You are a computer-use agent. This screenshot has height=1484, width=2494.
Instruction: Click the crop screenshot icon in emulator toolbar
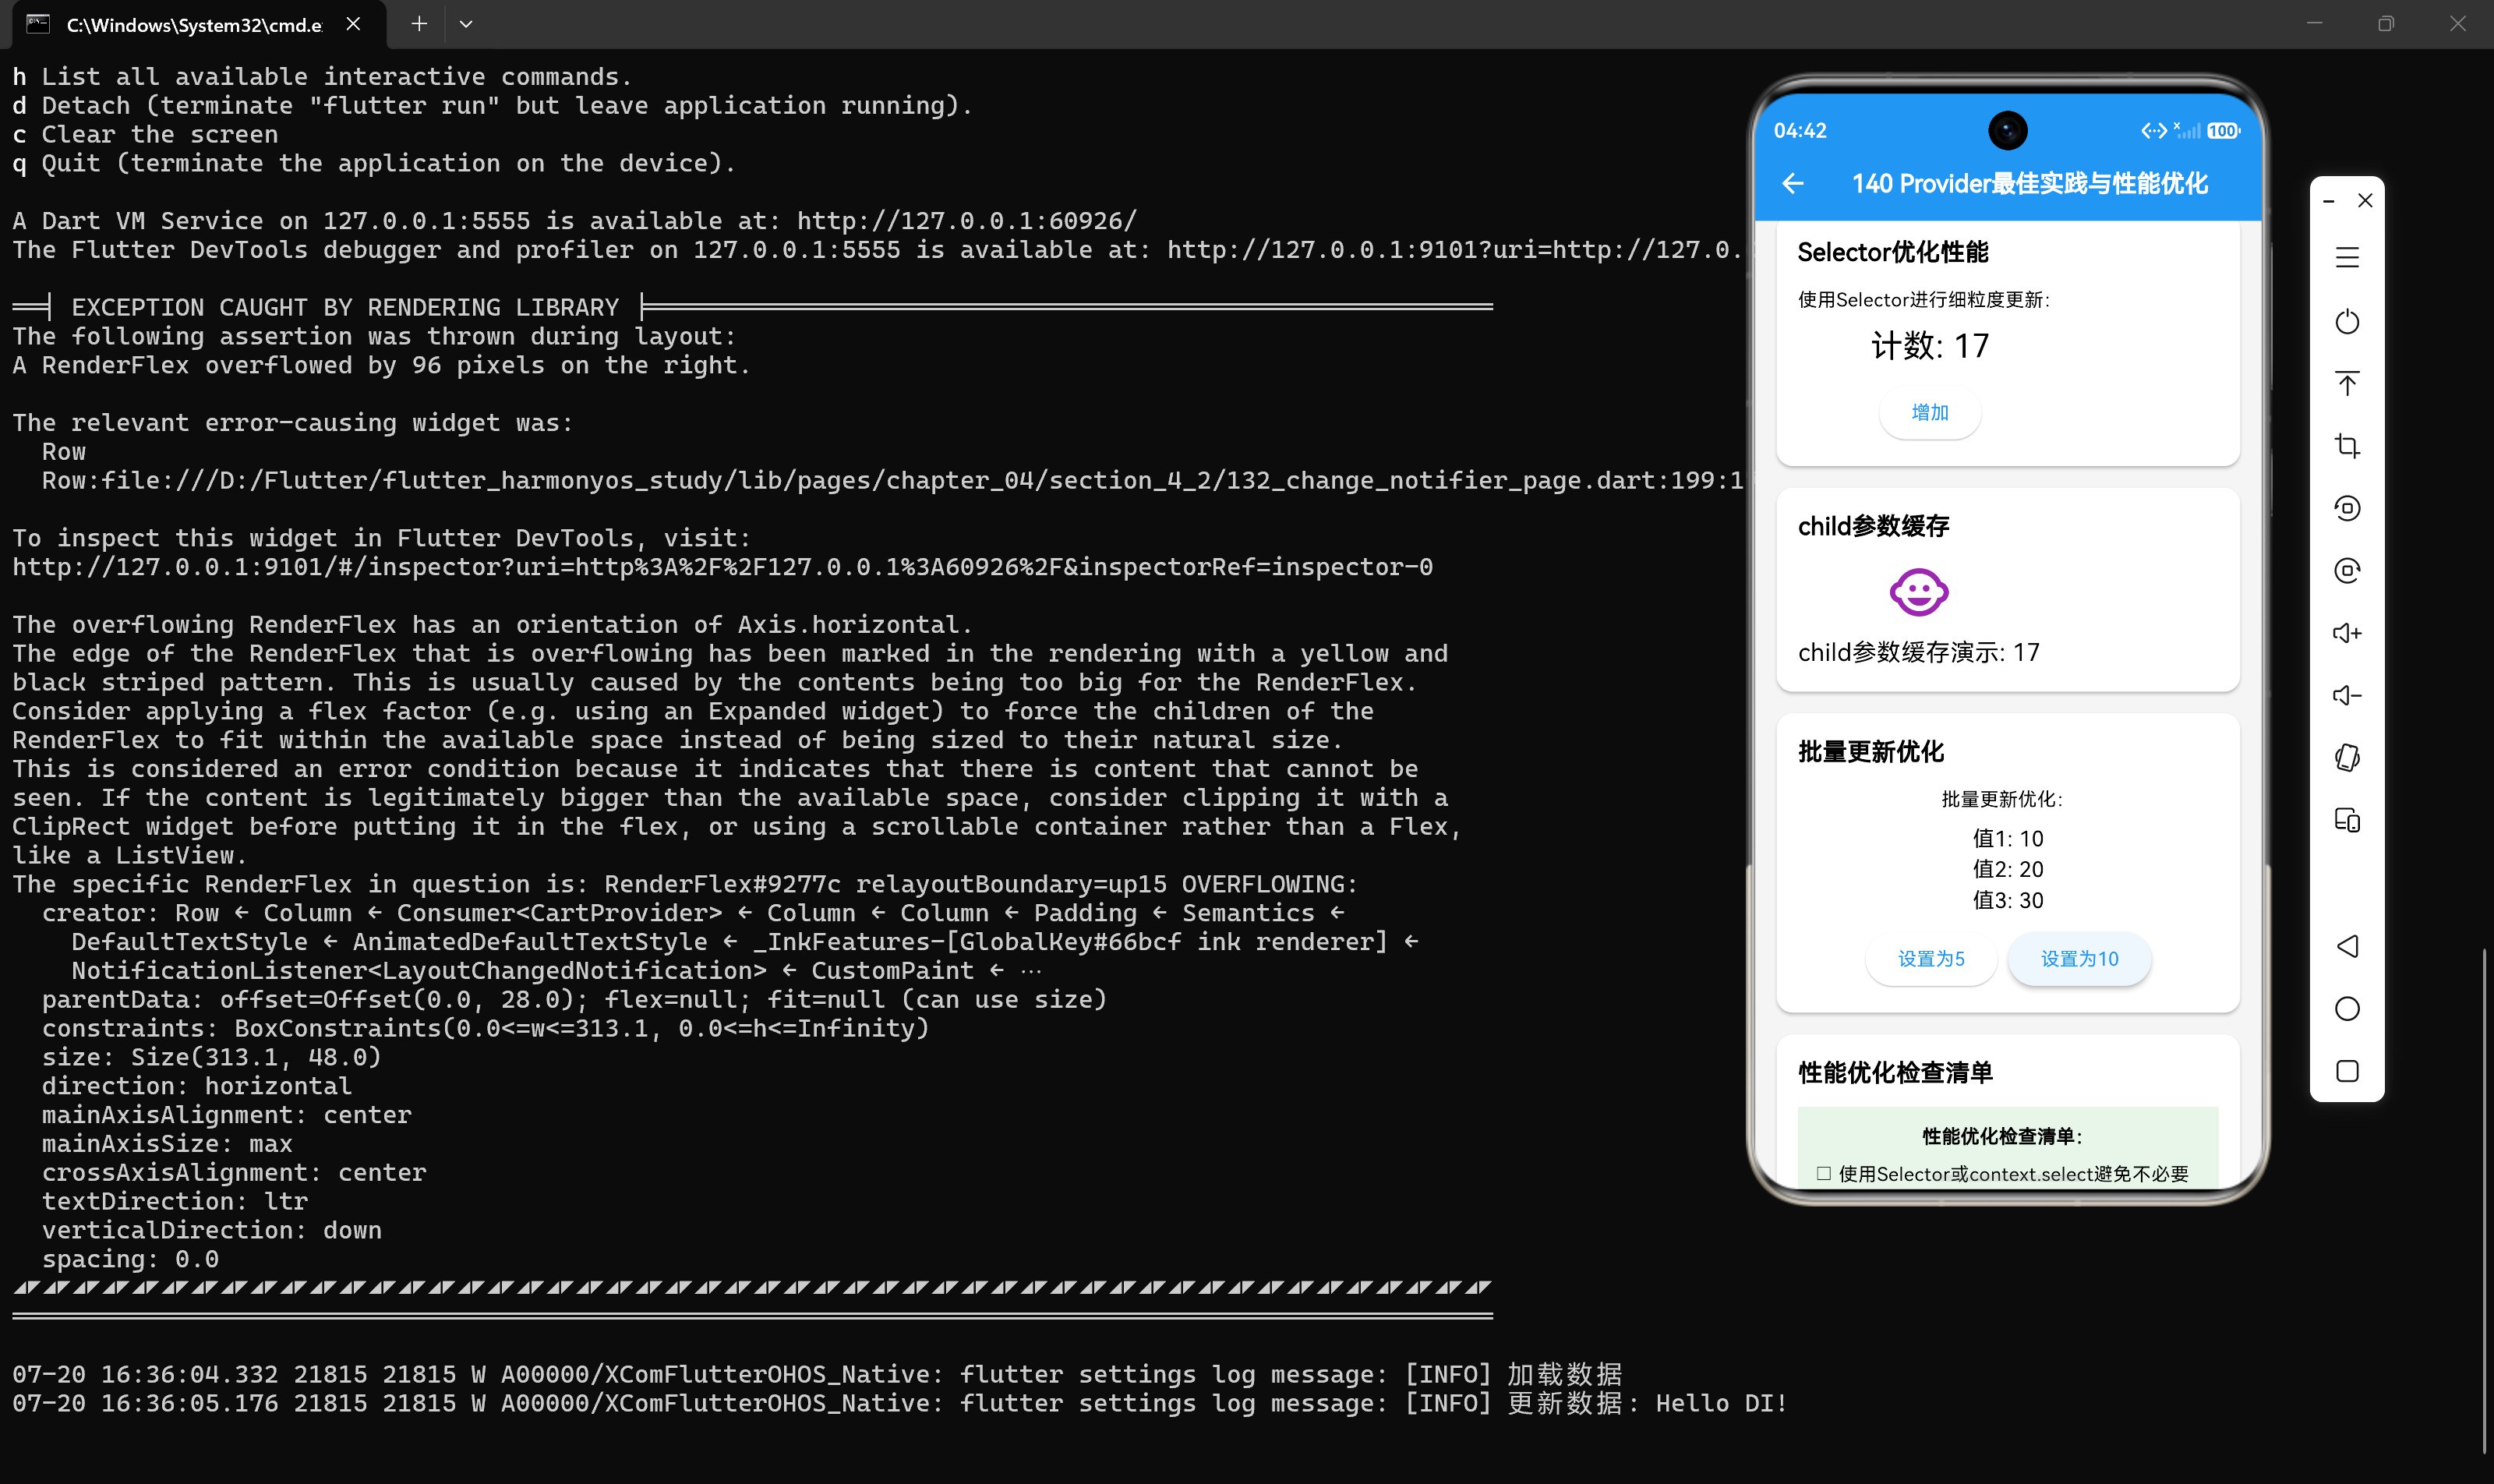2347,446
